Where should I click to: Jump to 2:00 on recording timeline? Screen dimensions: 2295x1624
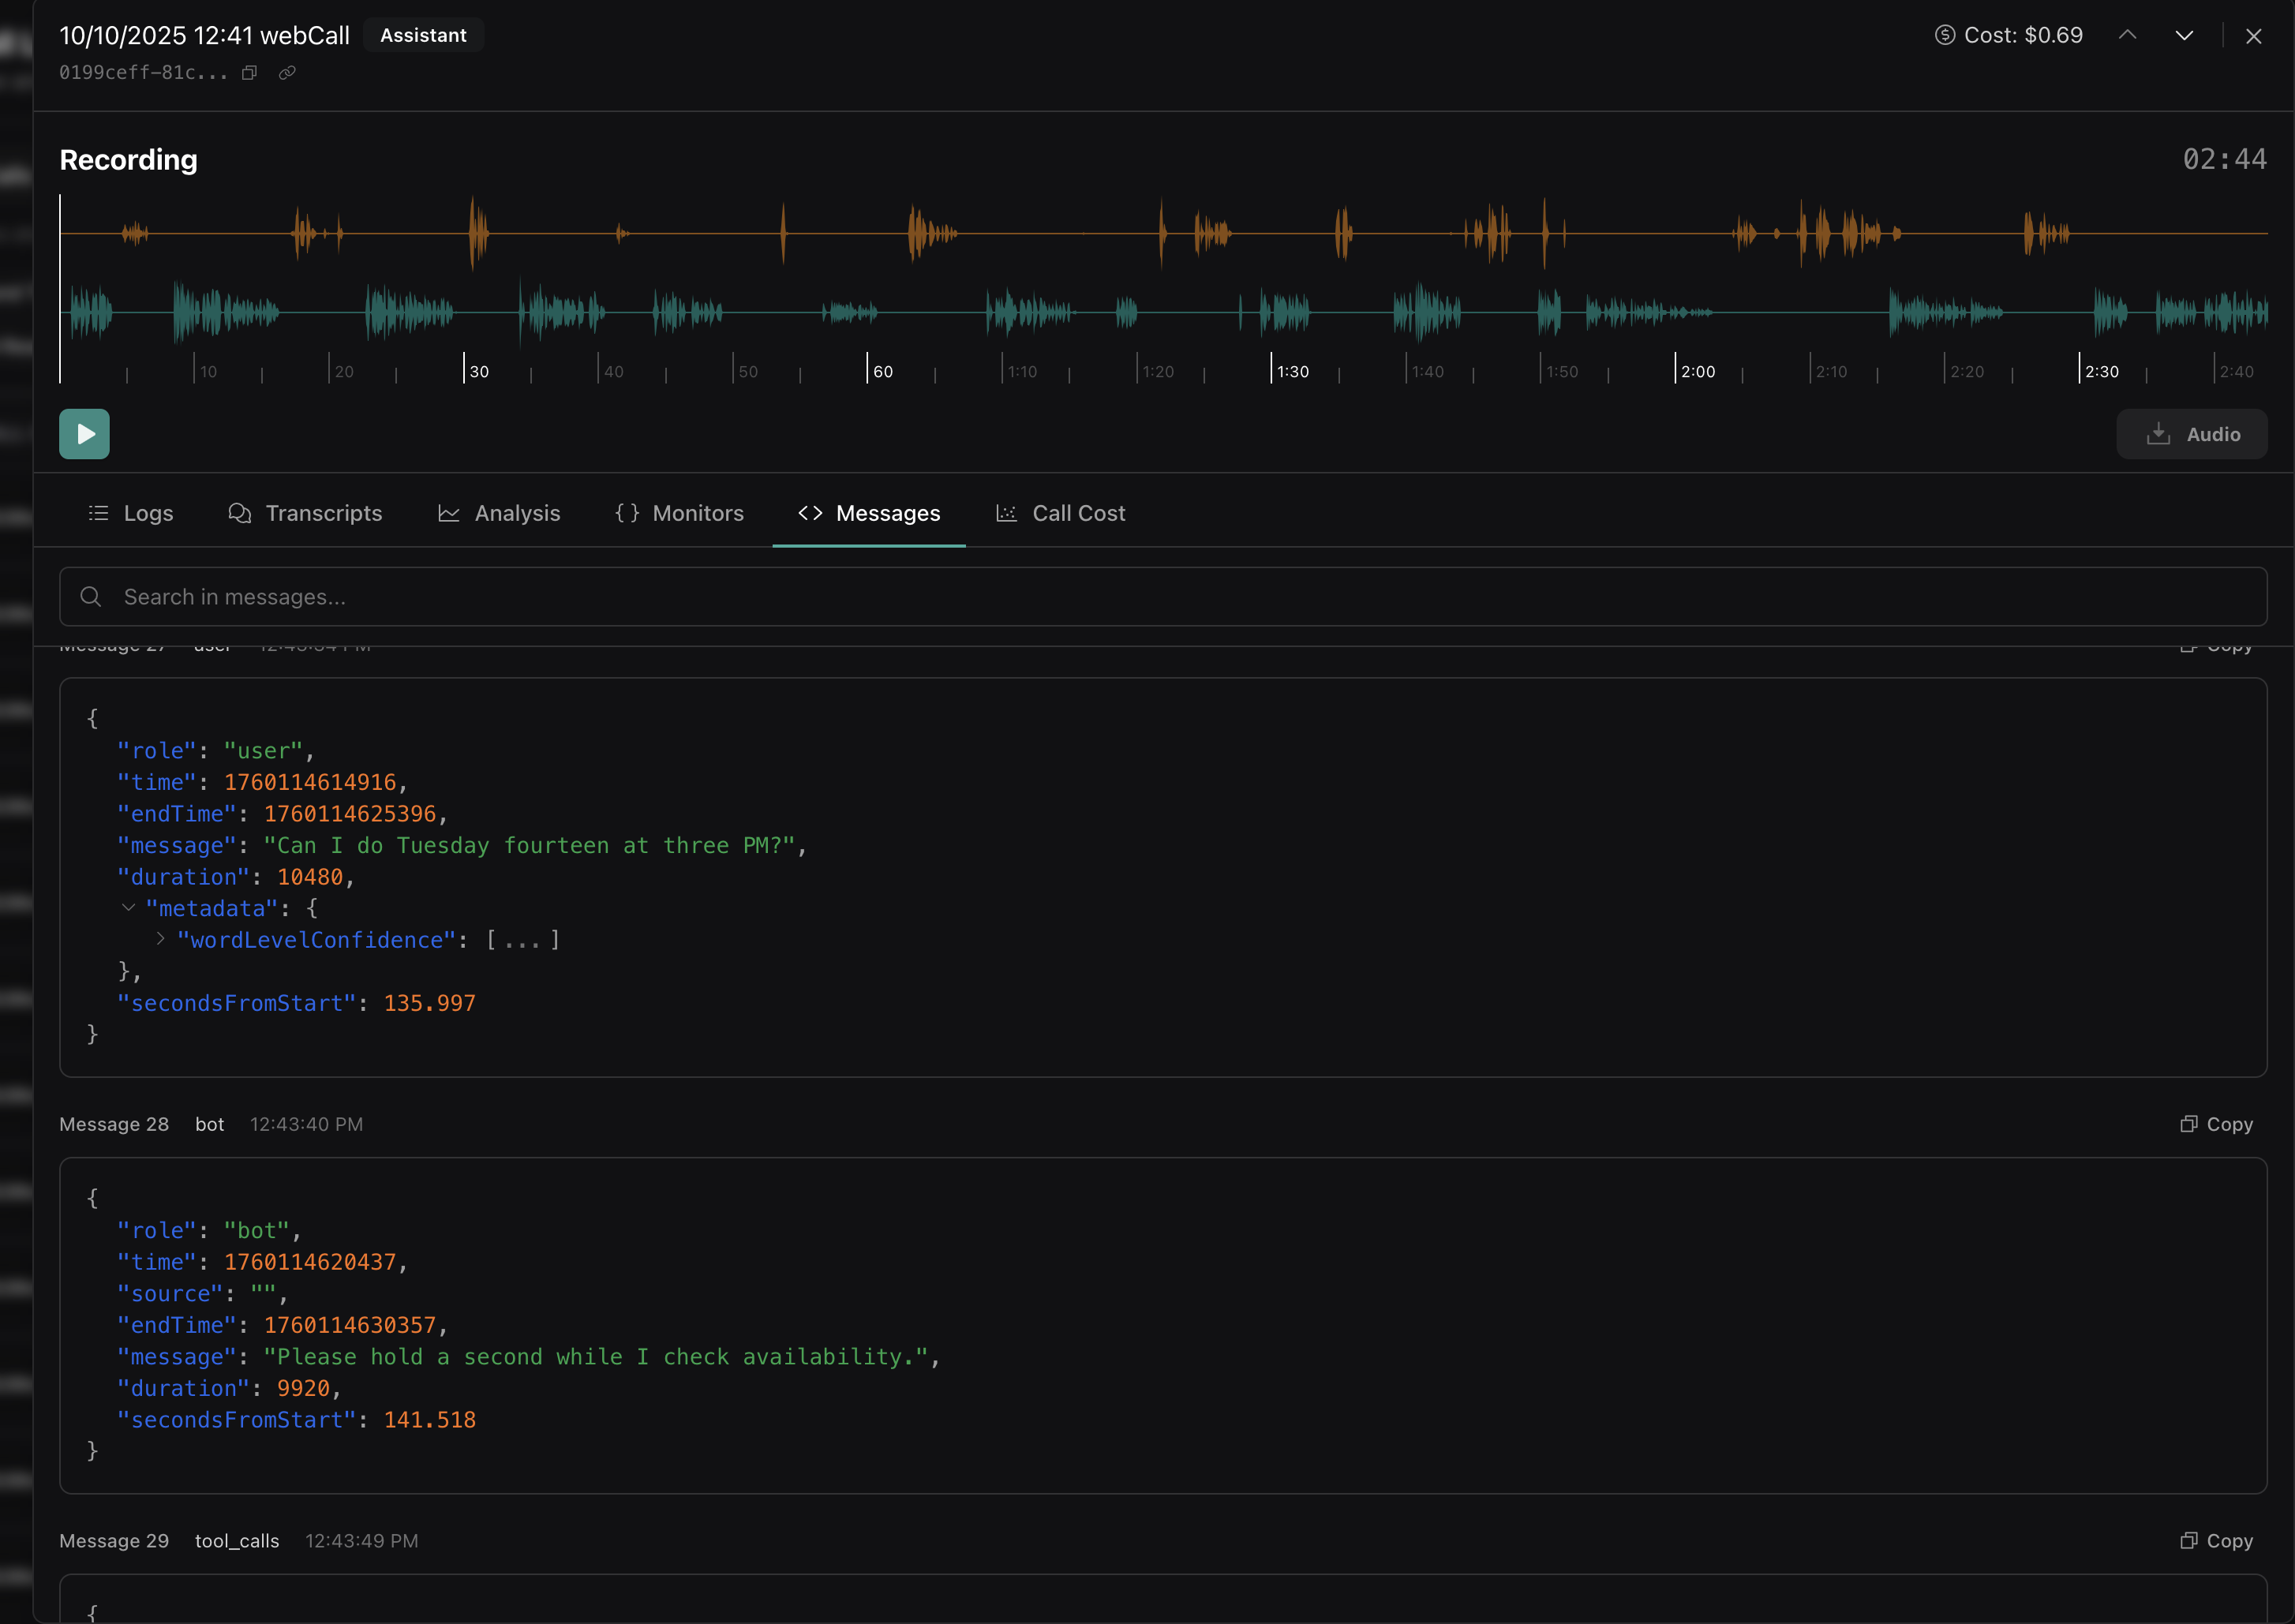(x=1676, y=368)
